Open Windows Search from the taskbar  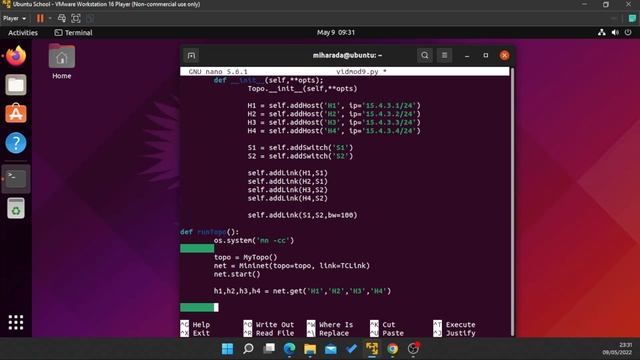tap(248, 349)
